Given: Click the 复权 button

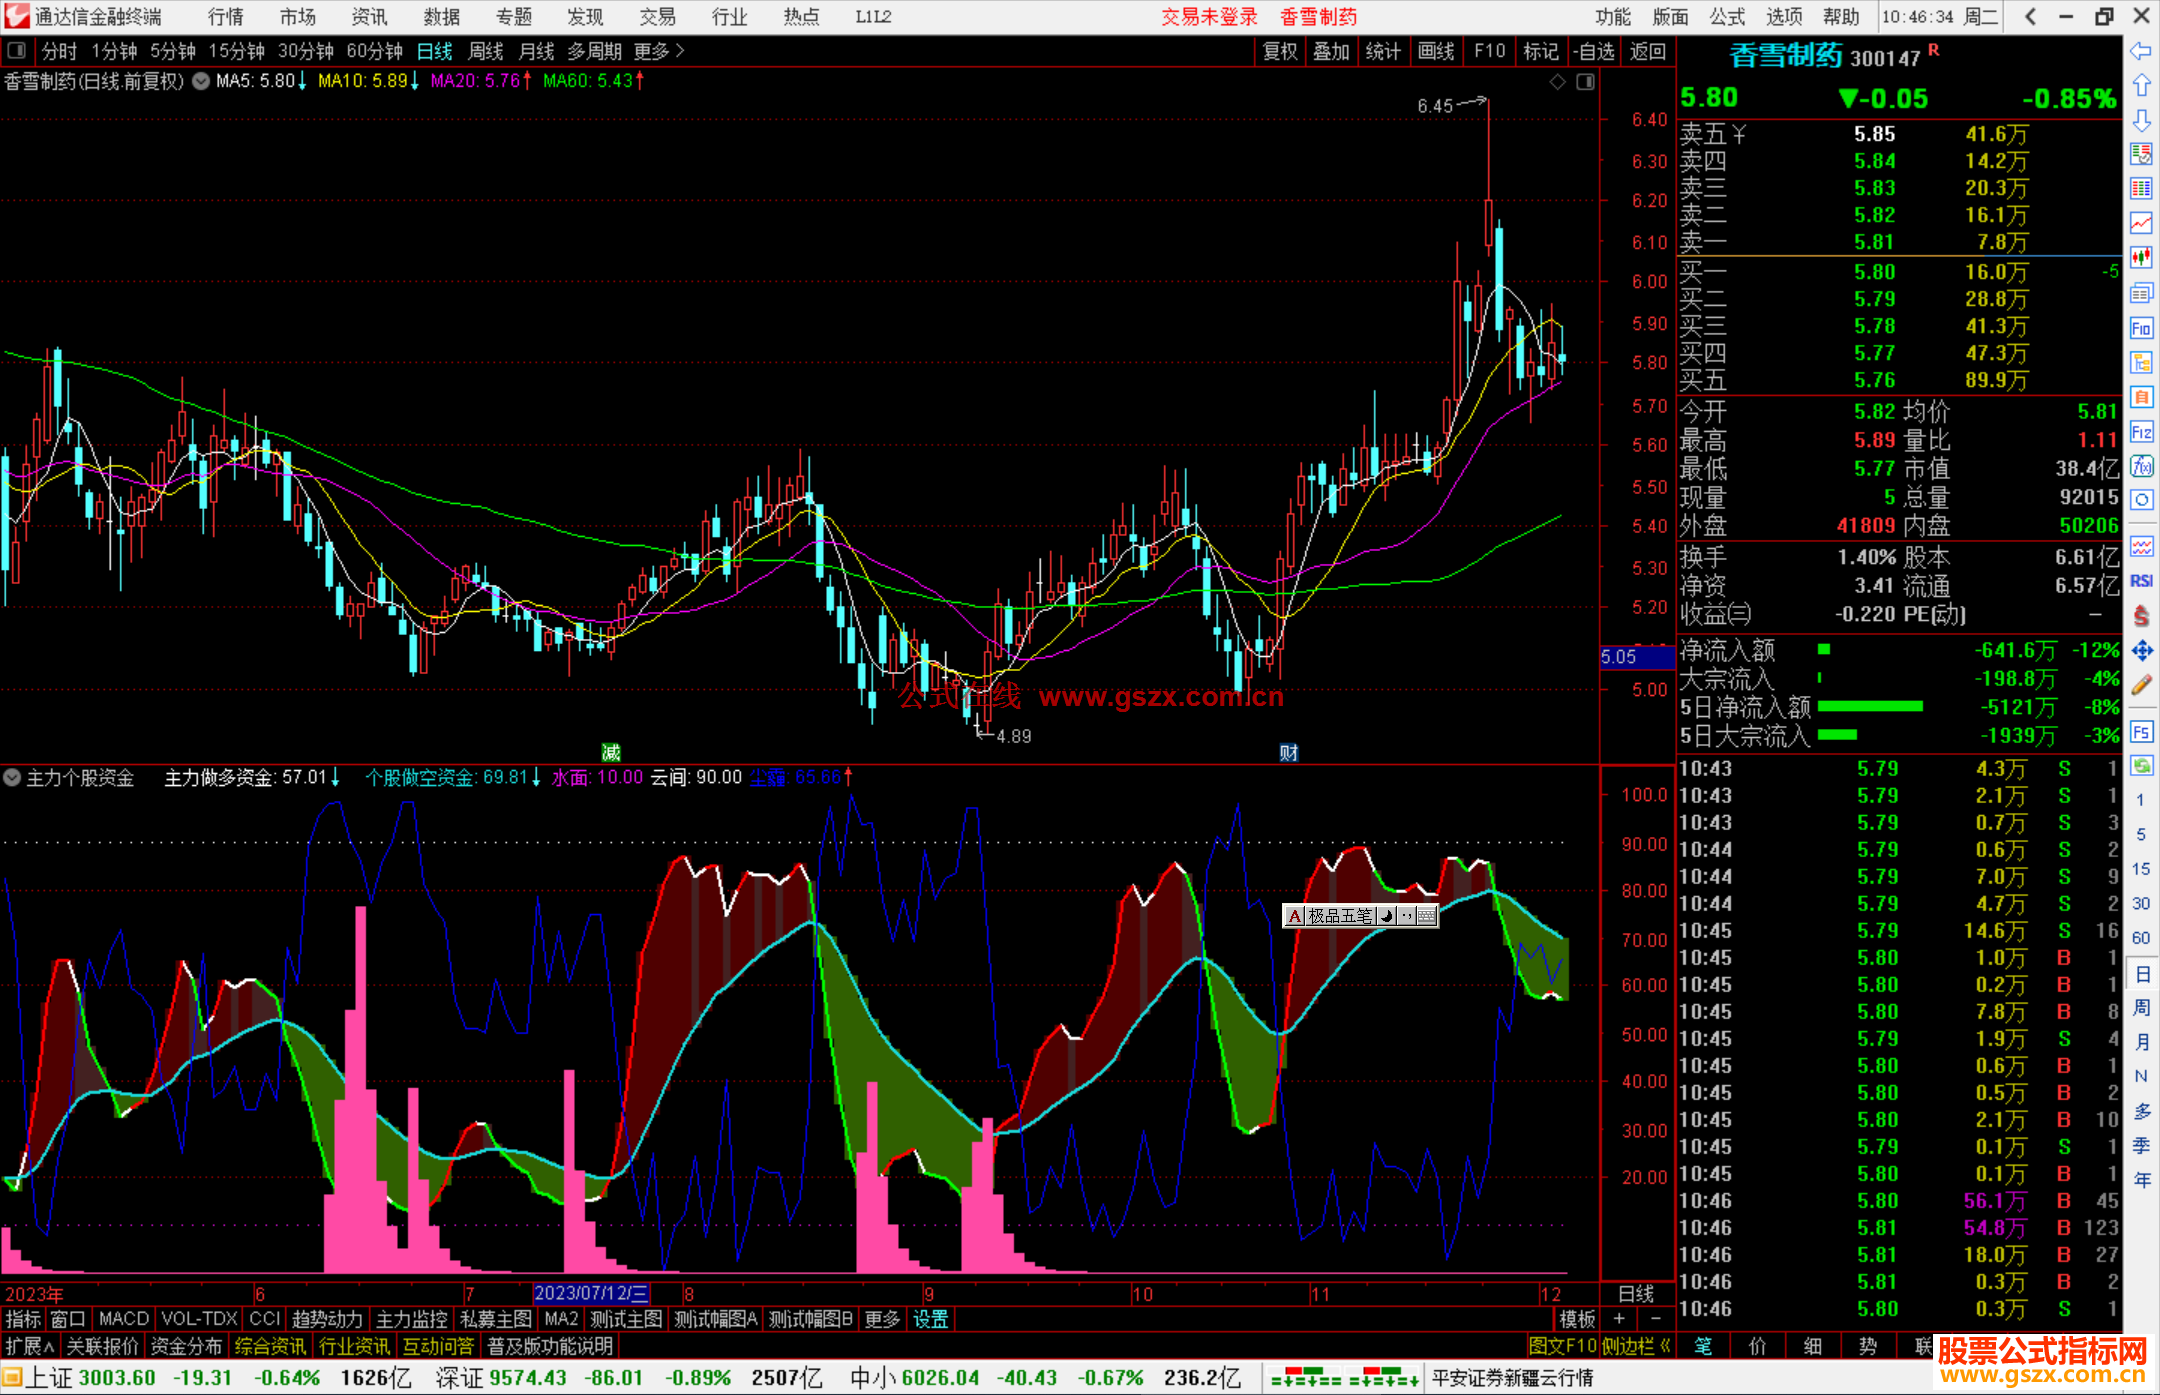Looking at the screenshot, I should point(1279,51).
